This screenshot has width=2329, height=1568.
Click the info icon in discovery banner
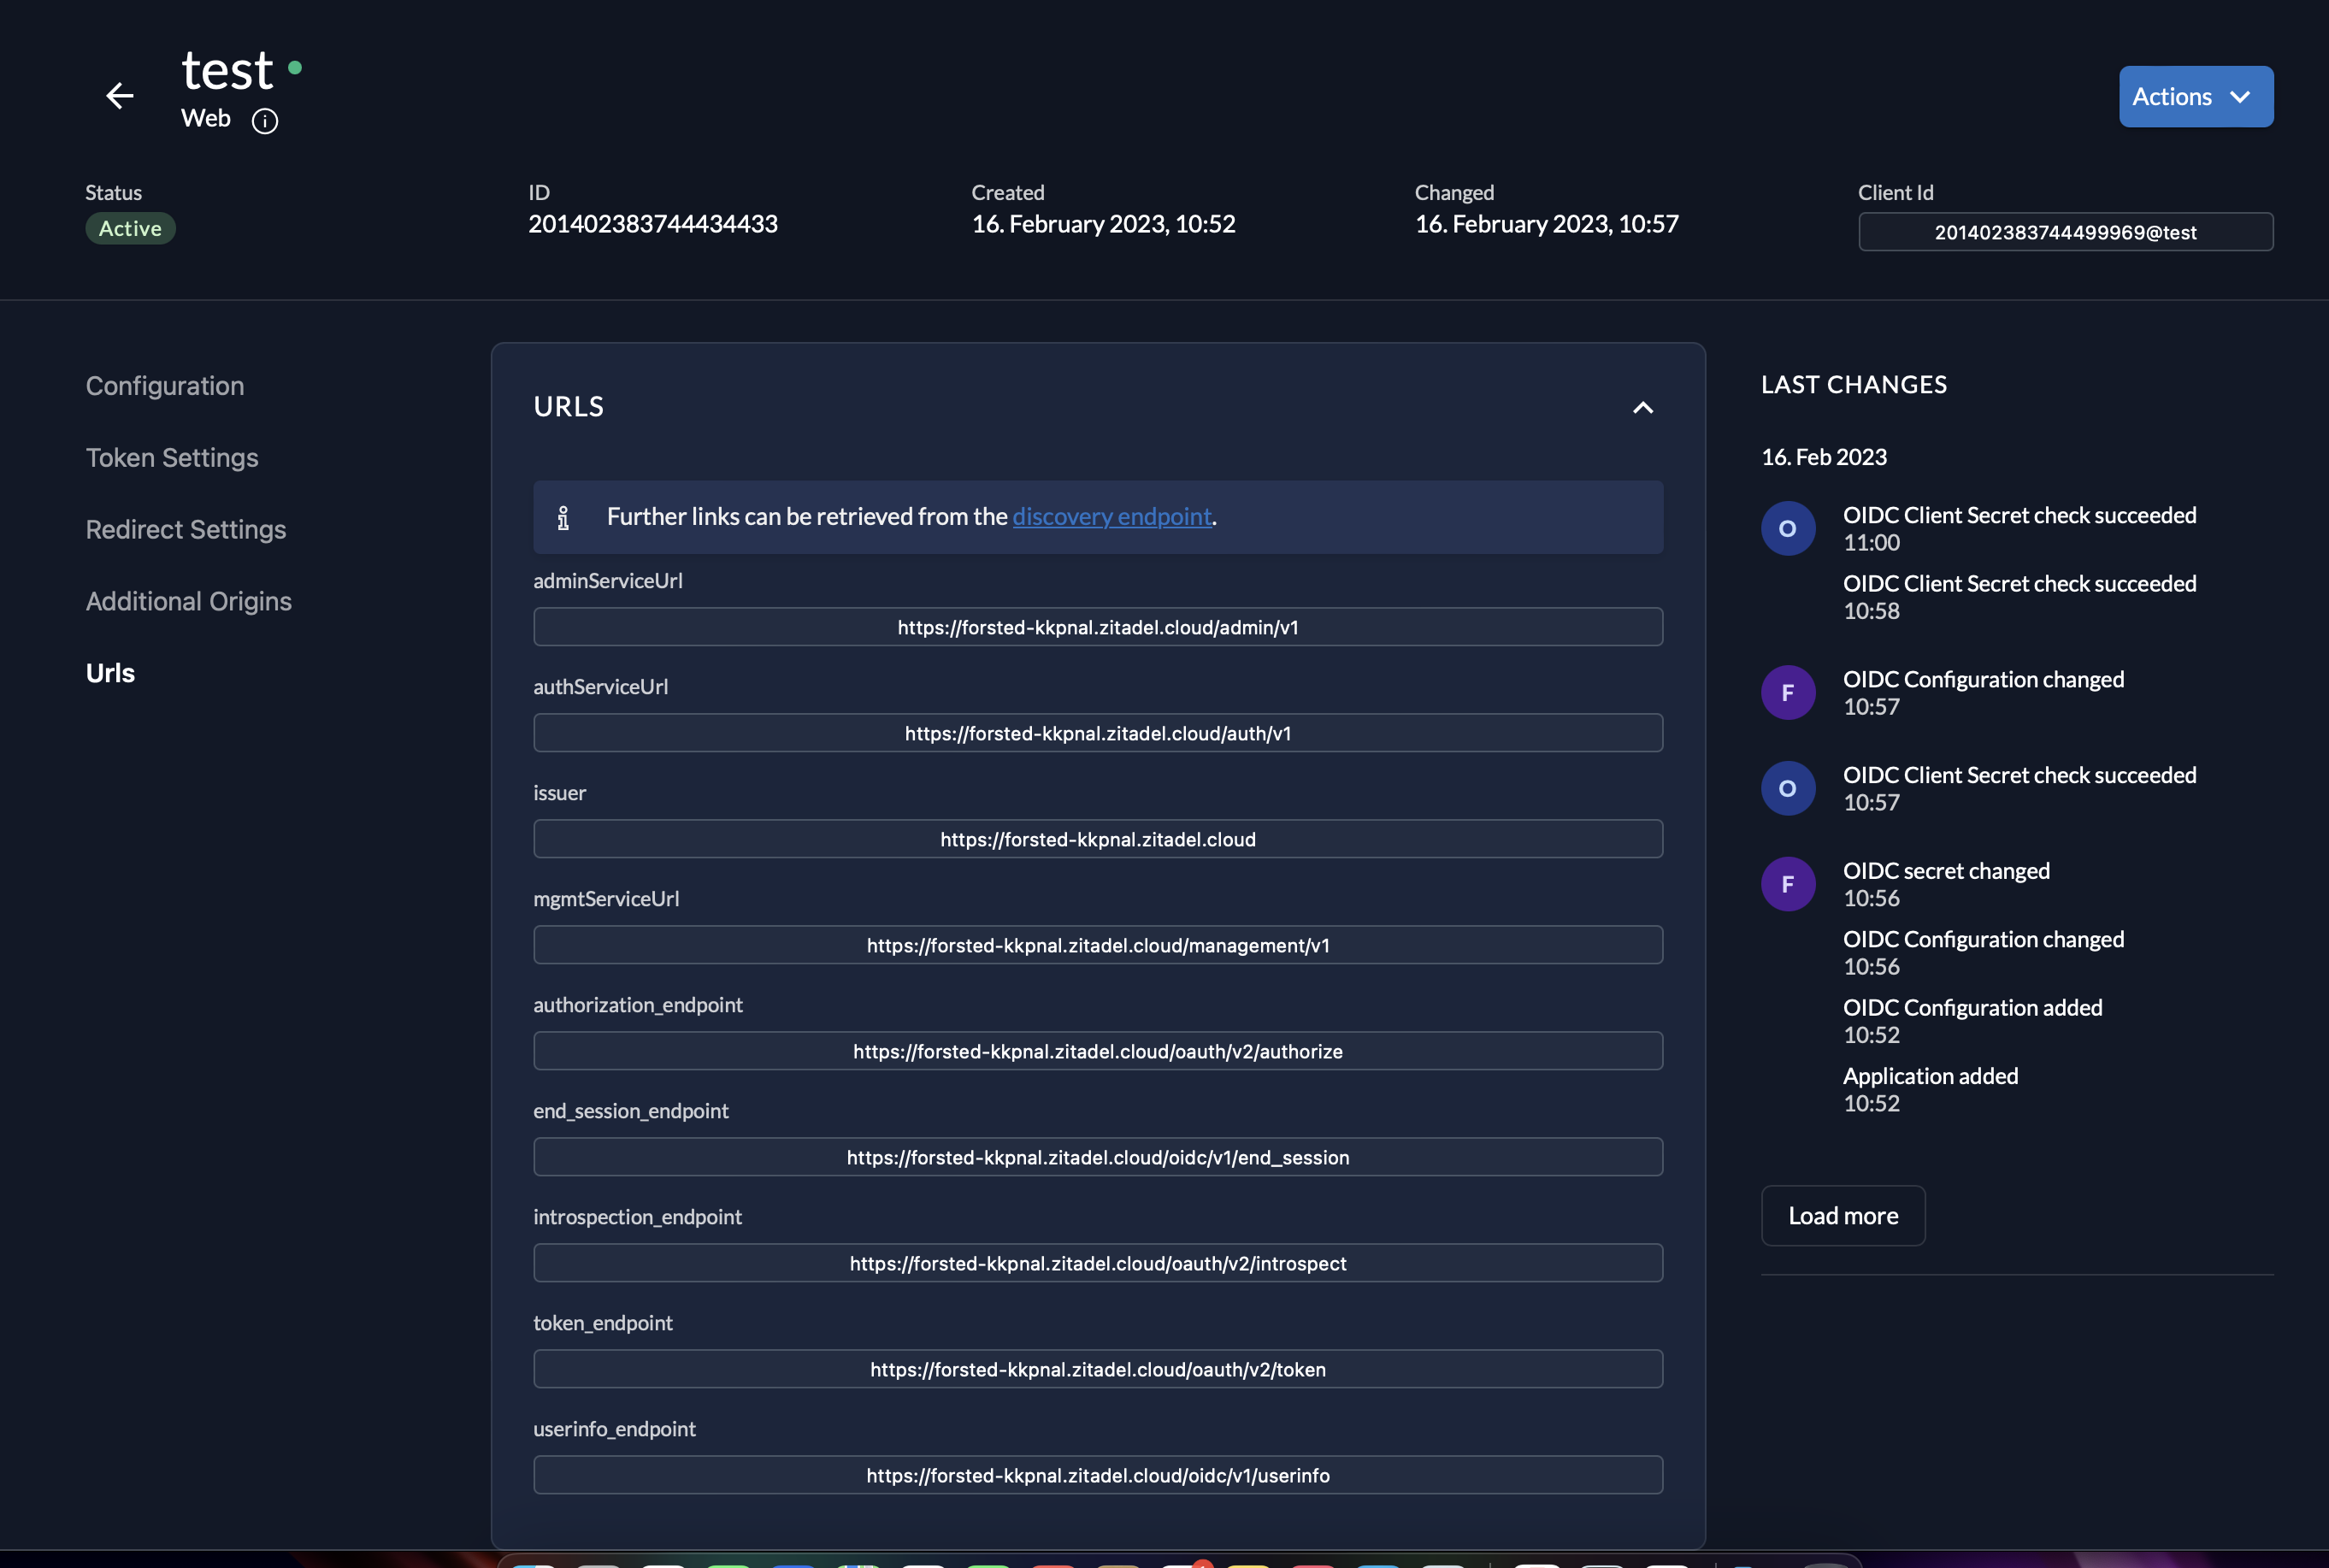(563, 518)
